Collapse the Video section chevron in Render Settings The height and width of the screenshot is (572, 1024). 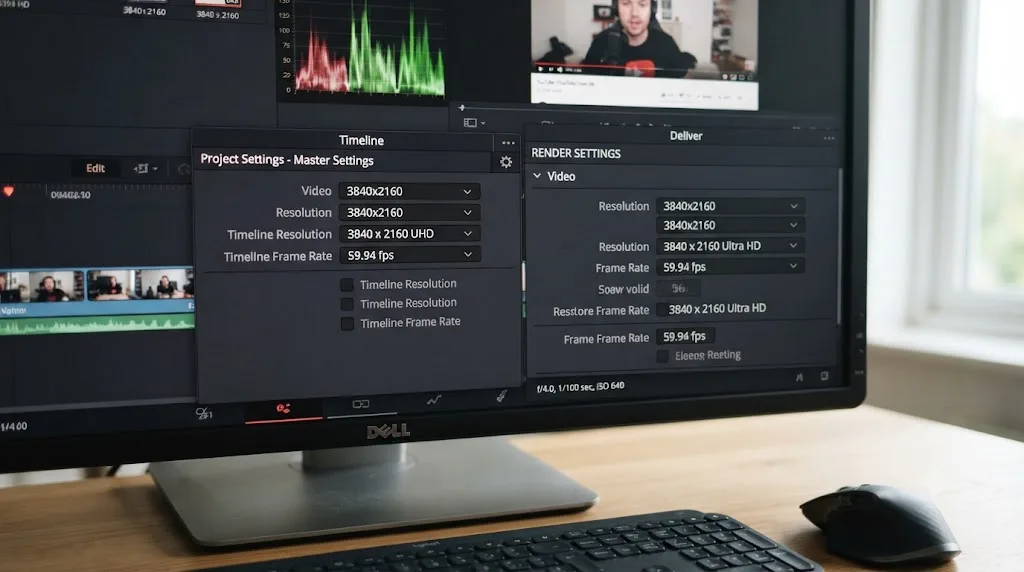click(x=537, y=176)
